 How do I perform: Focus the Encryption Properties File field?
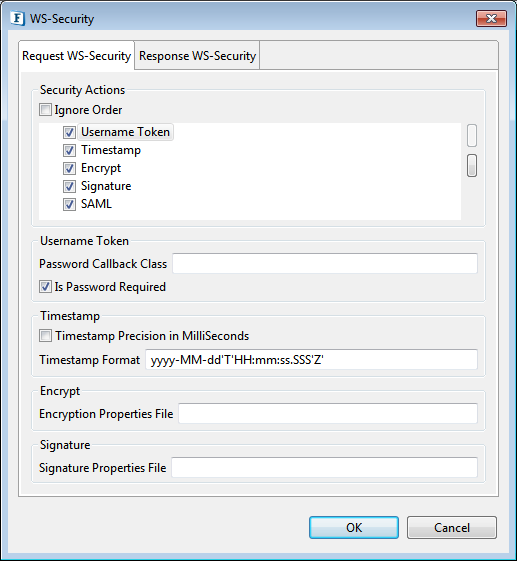pyautogui.click(x=328, y=414)
